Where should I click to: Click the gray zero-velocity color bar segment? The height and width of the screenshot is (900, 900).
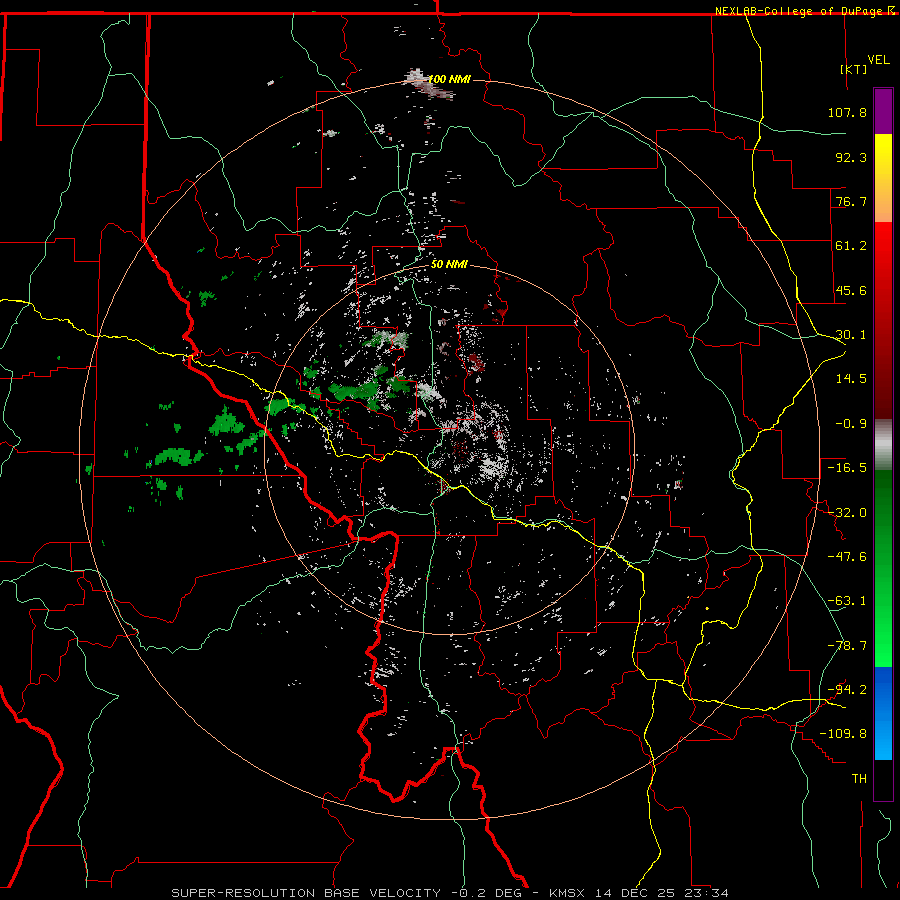(x=883, y=445)
